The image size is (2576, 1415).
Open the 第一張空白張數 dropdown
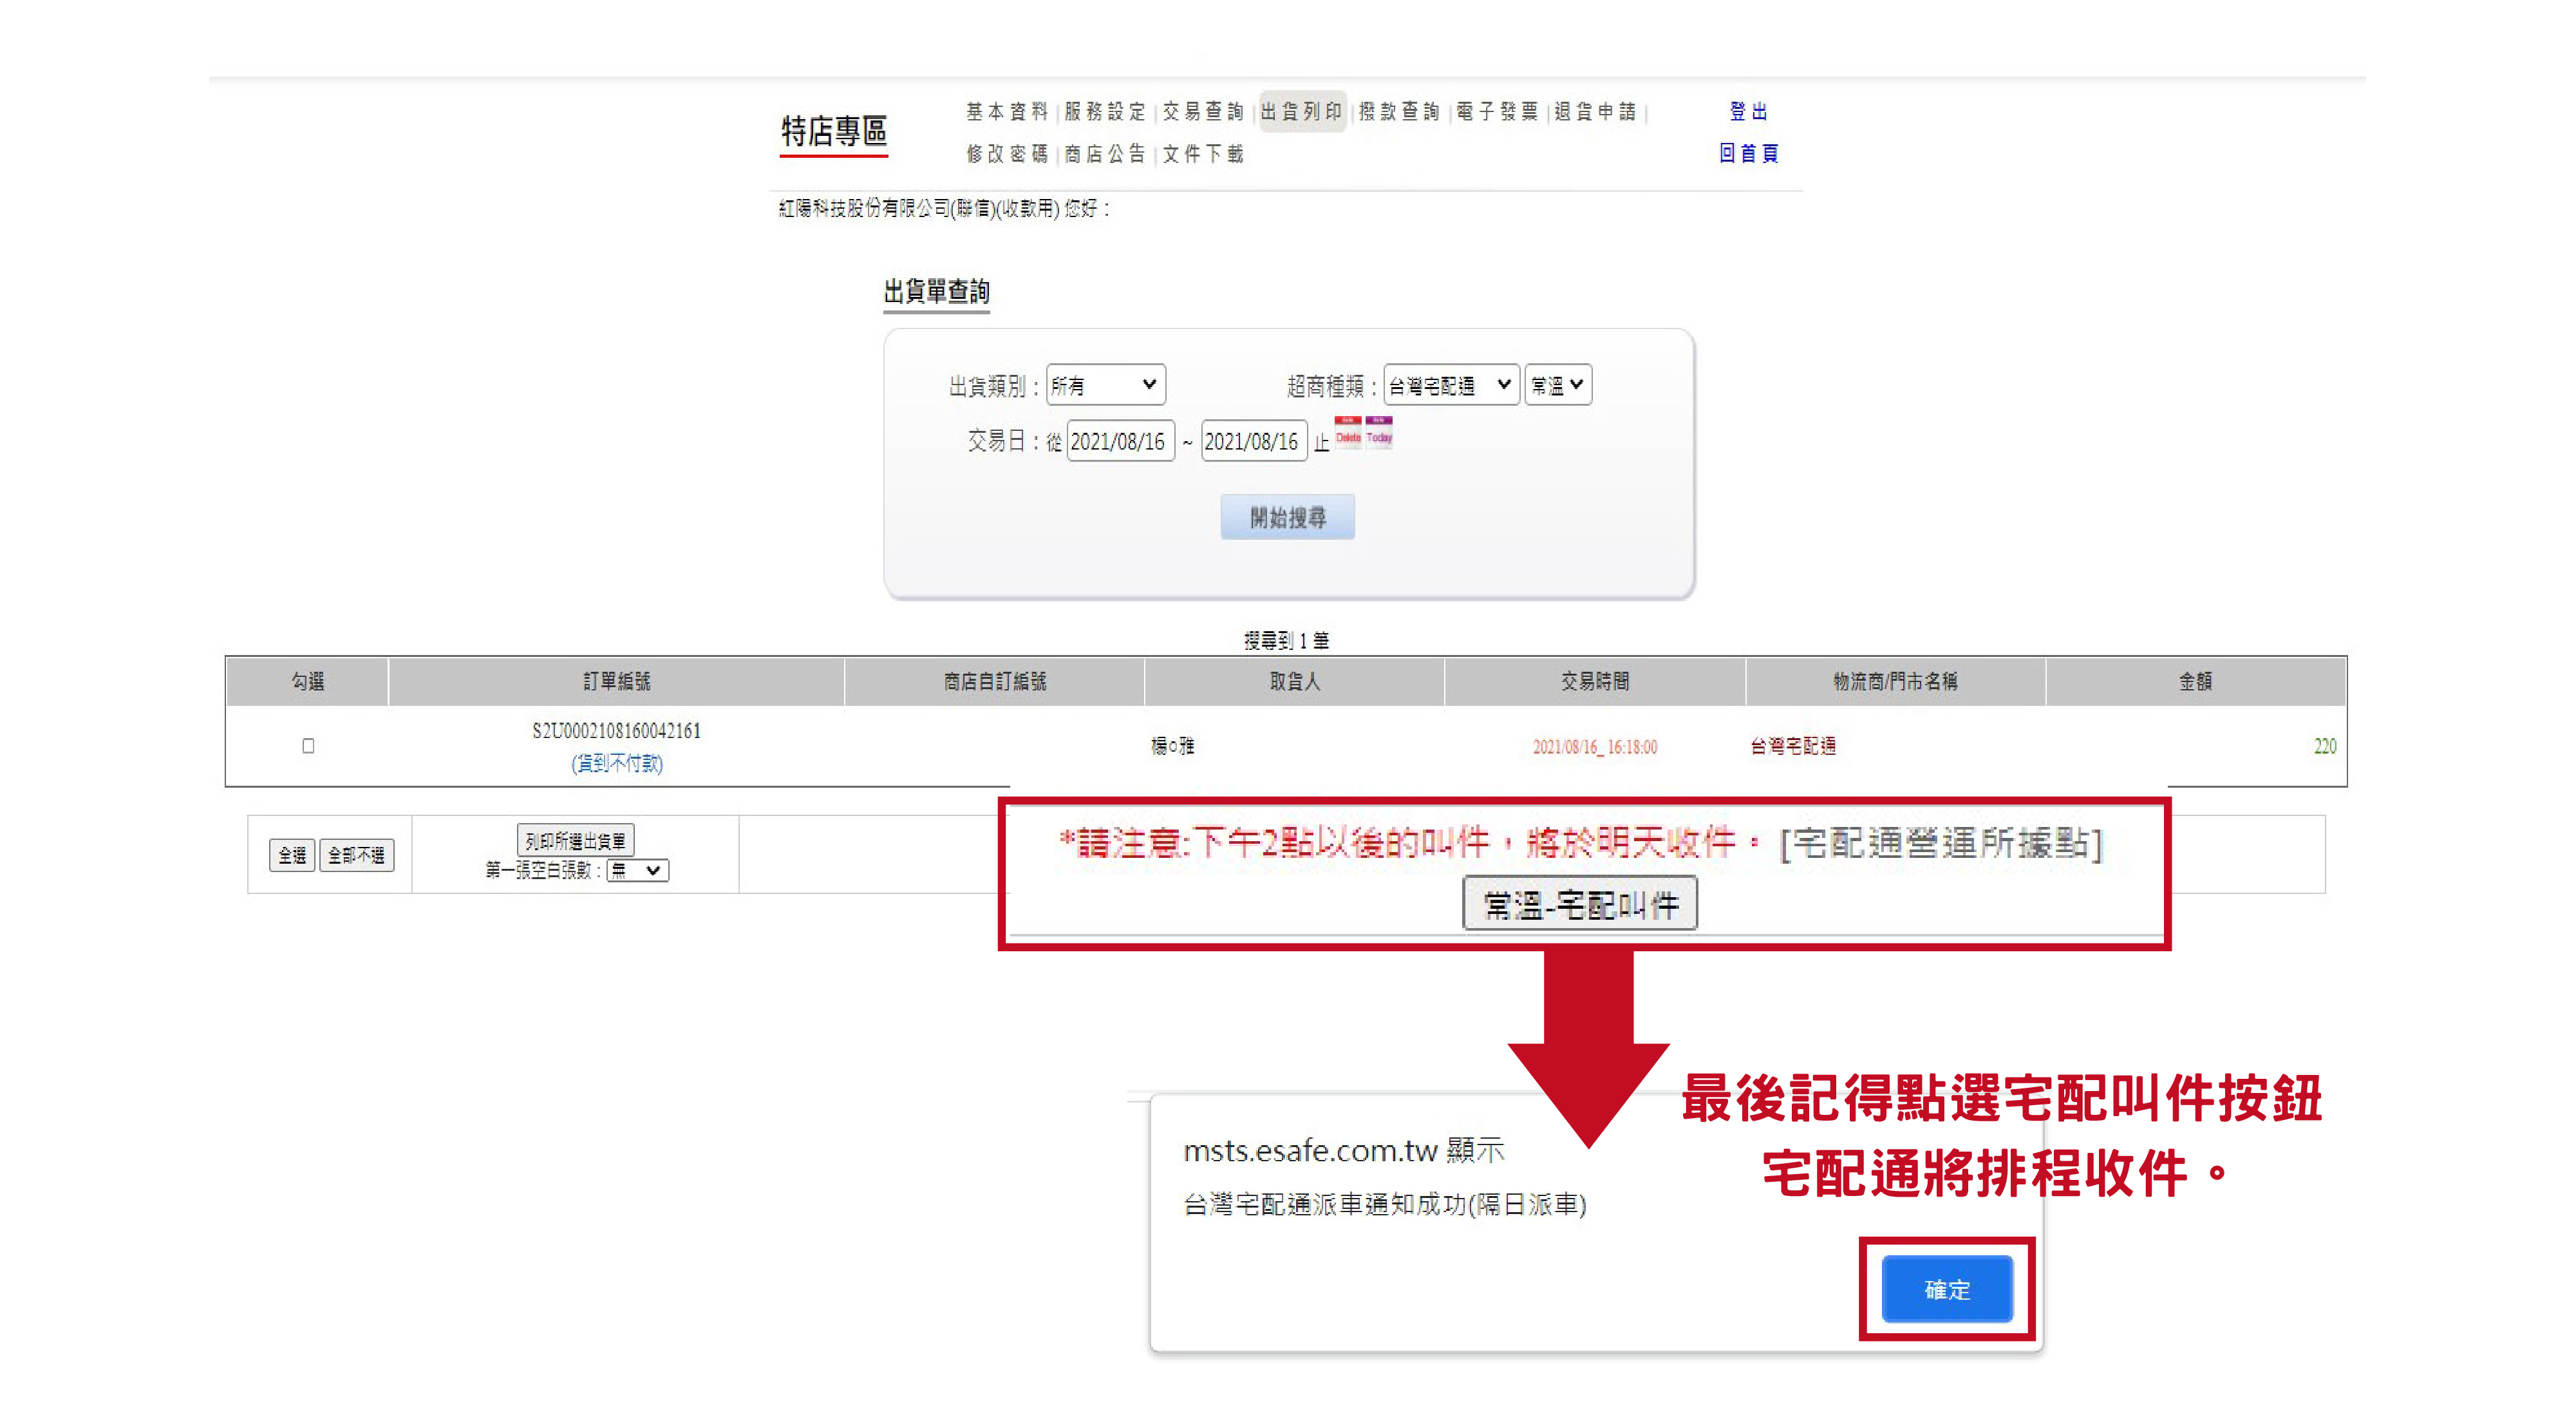tap(638, 870)
